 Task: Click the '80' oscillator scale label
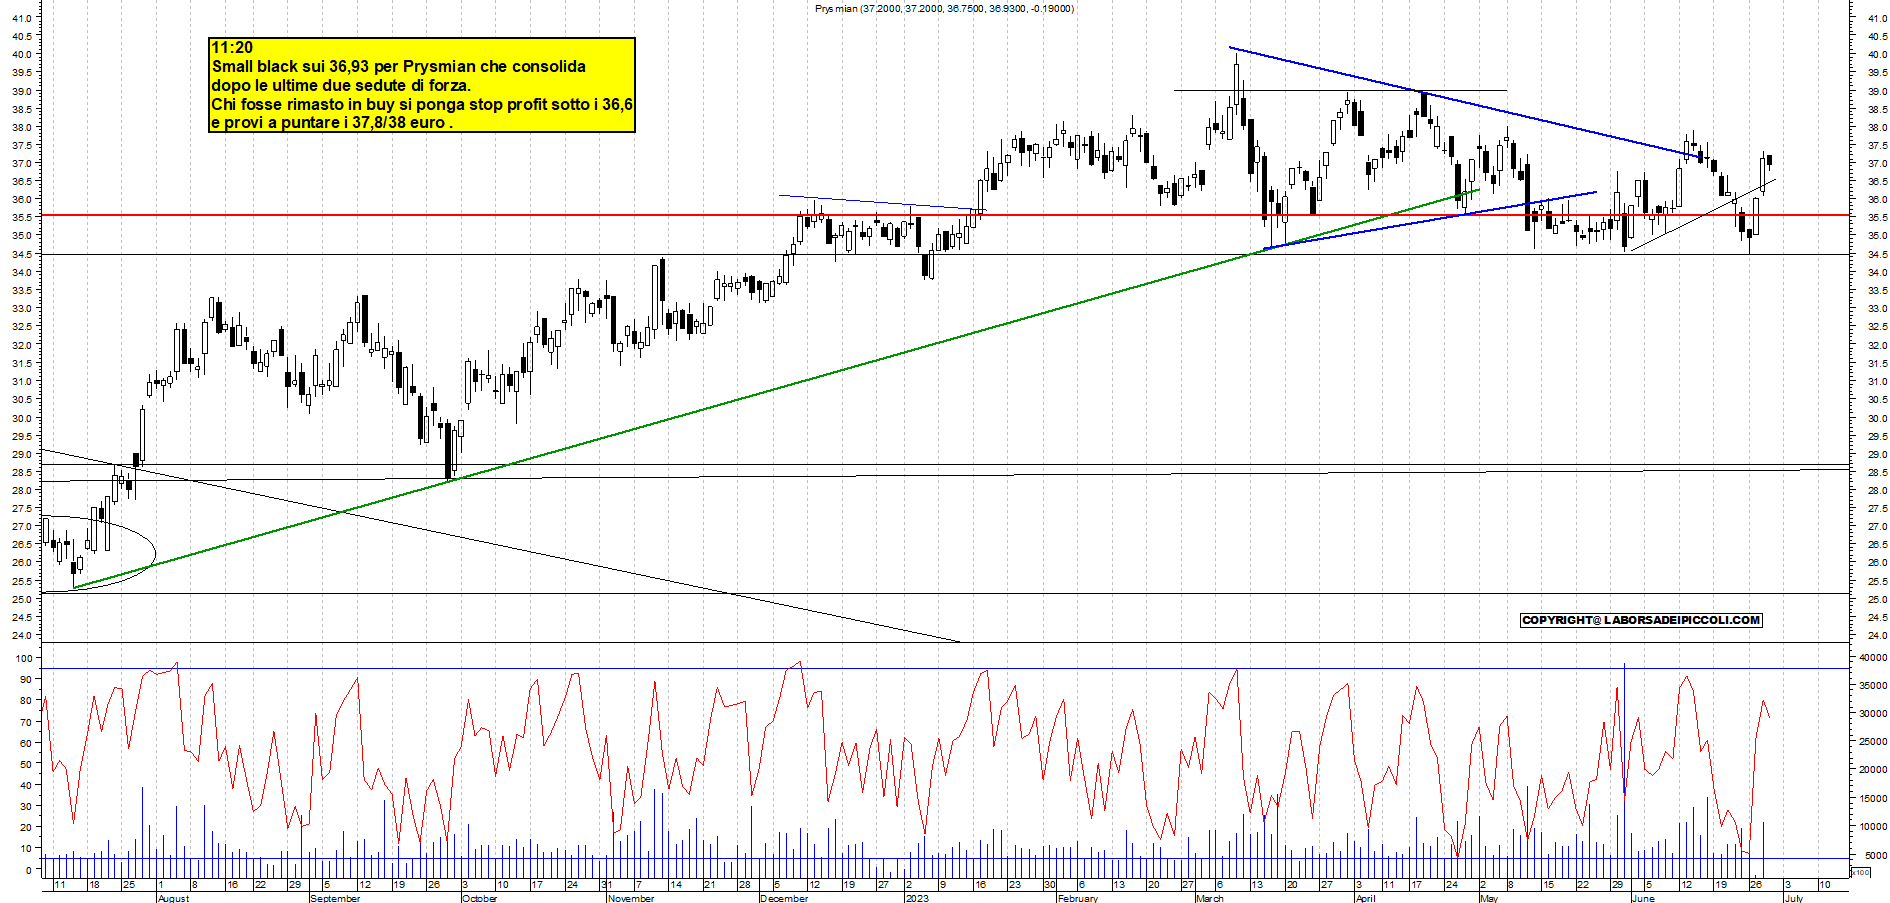(x=27, y=700)
